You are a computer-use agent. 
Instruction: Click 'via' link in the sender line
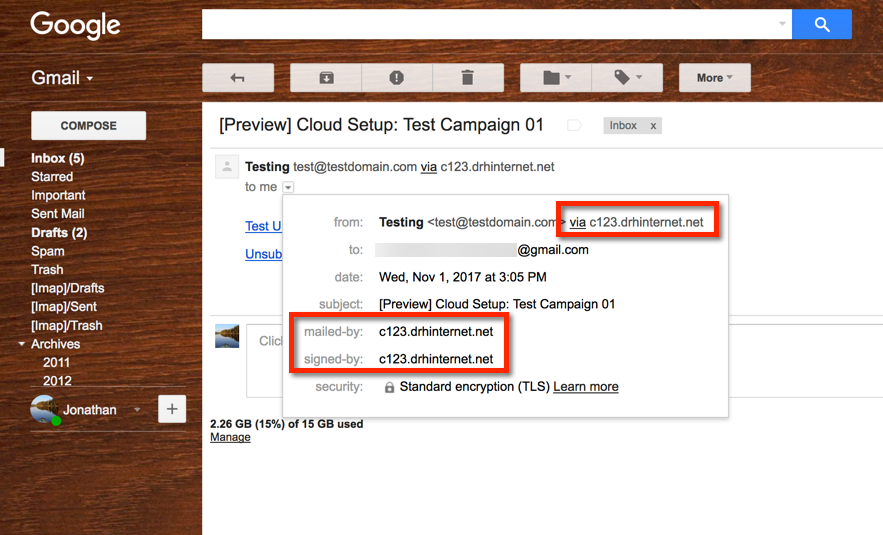[429, 167]
